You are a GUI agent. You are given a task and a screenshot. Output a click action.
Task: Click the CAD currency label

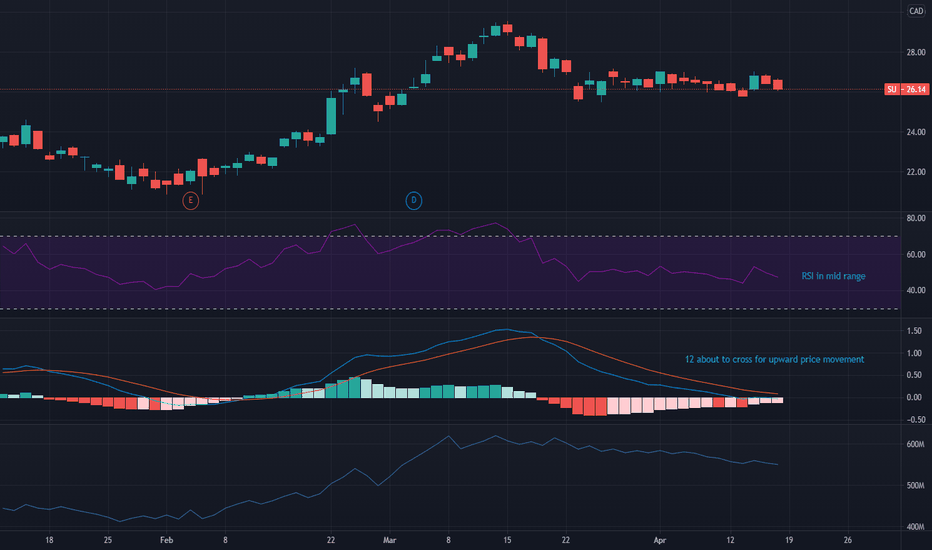click(x=916, y=11)
